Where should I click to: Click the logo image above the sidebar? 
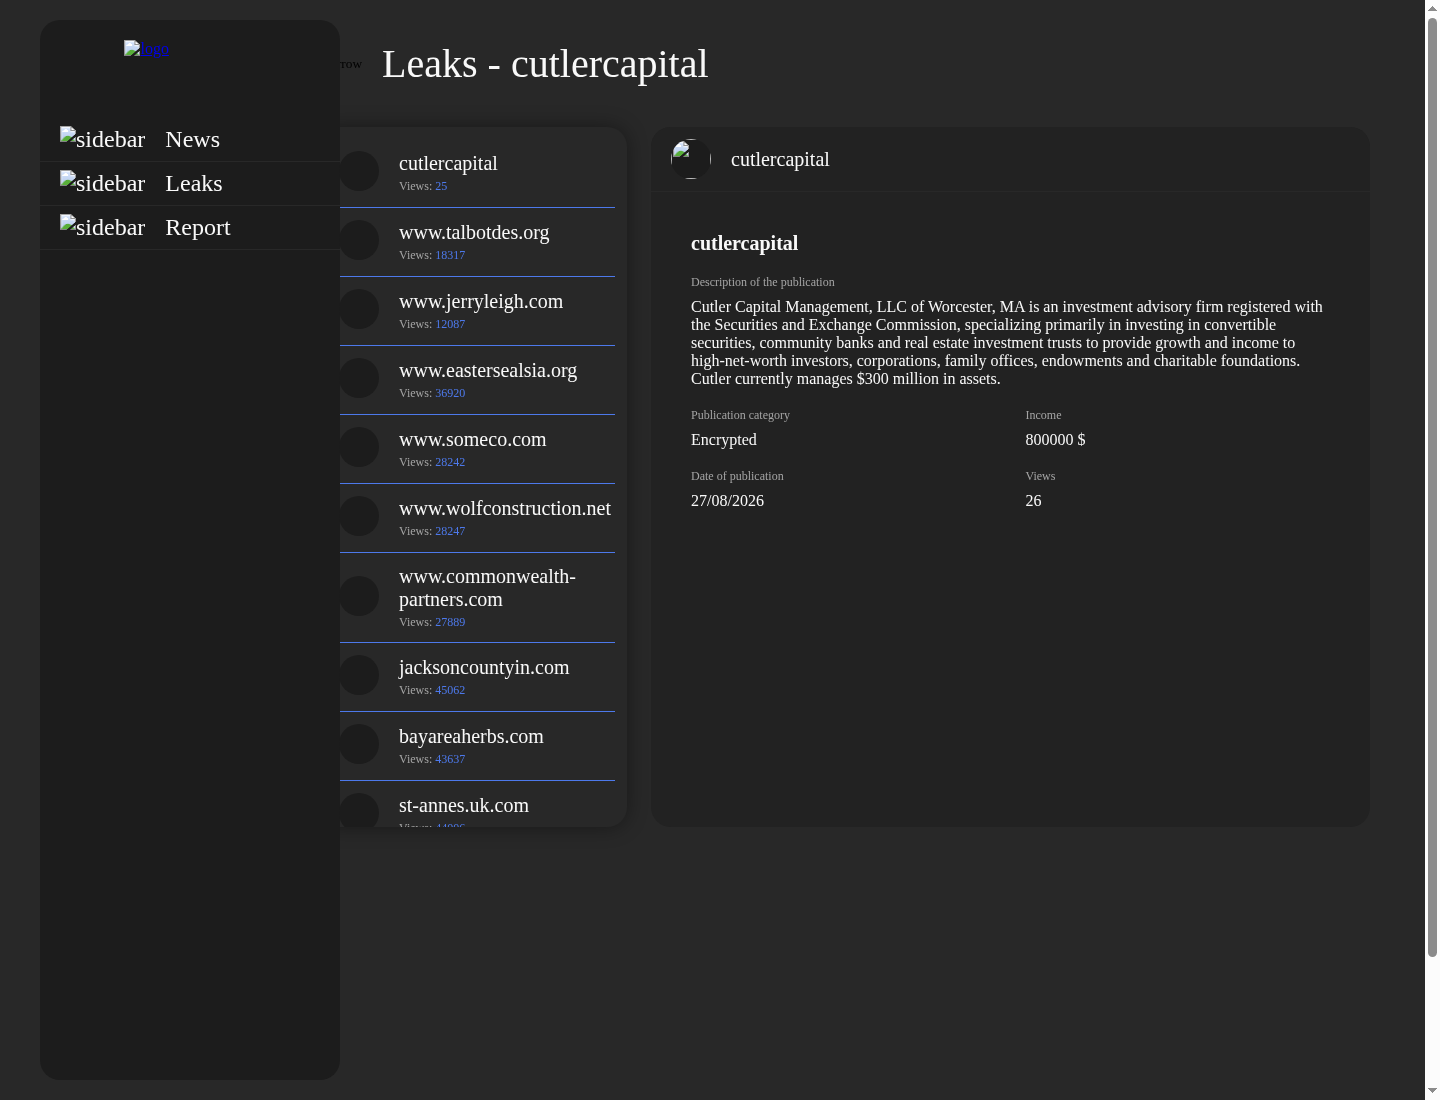(146, 49)
